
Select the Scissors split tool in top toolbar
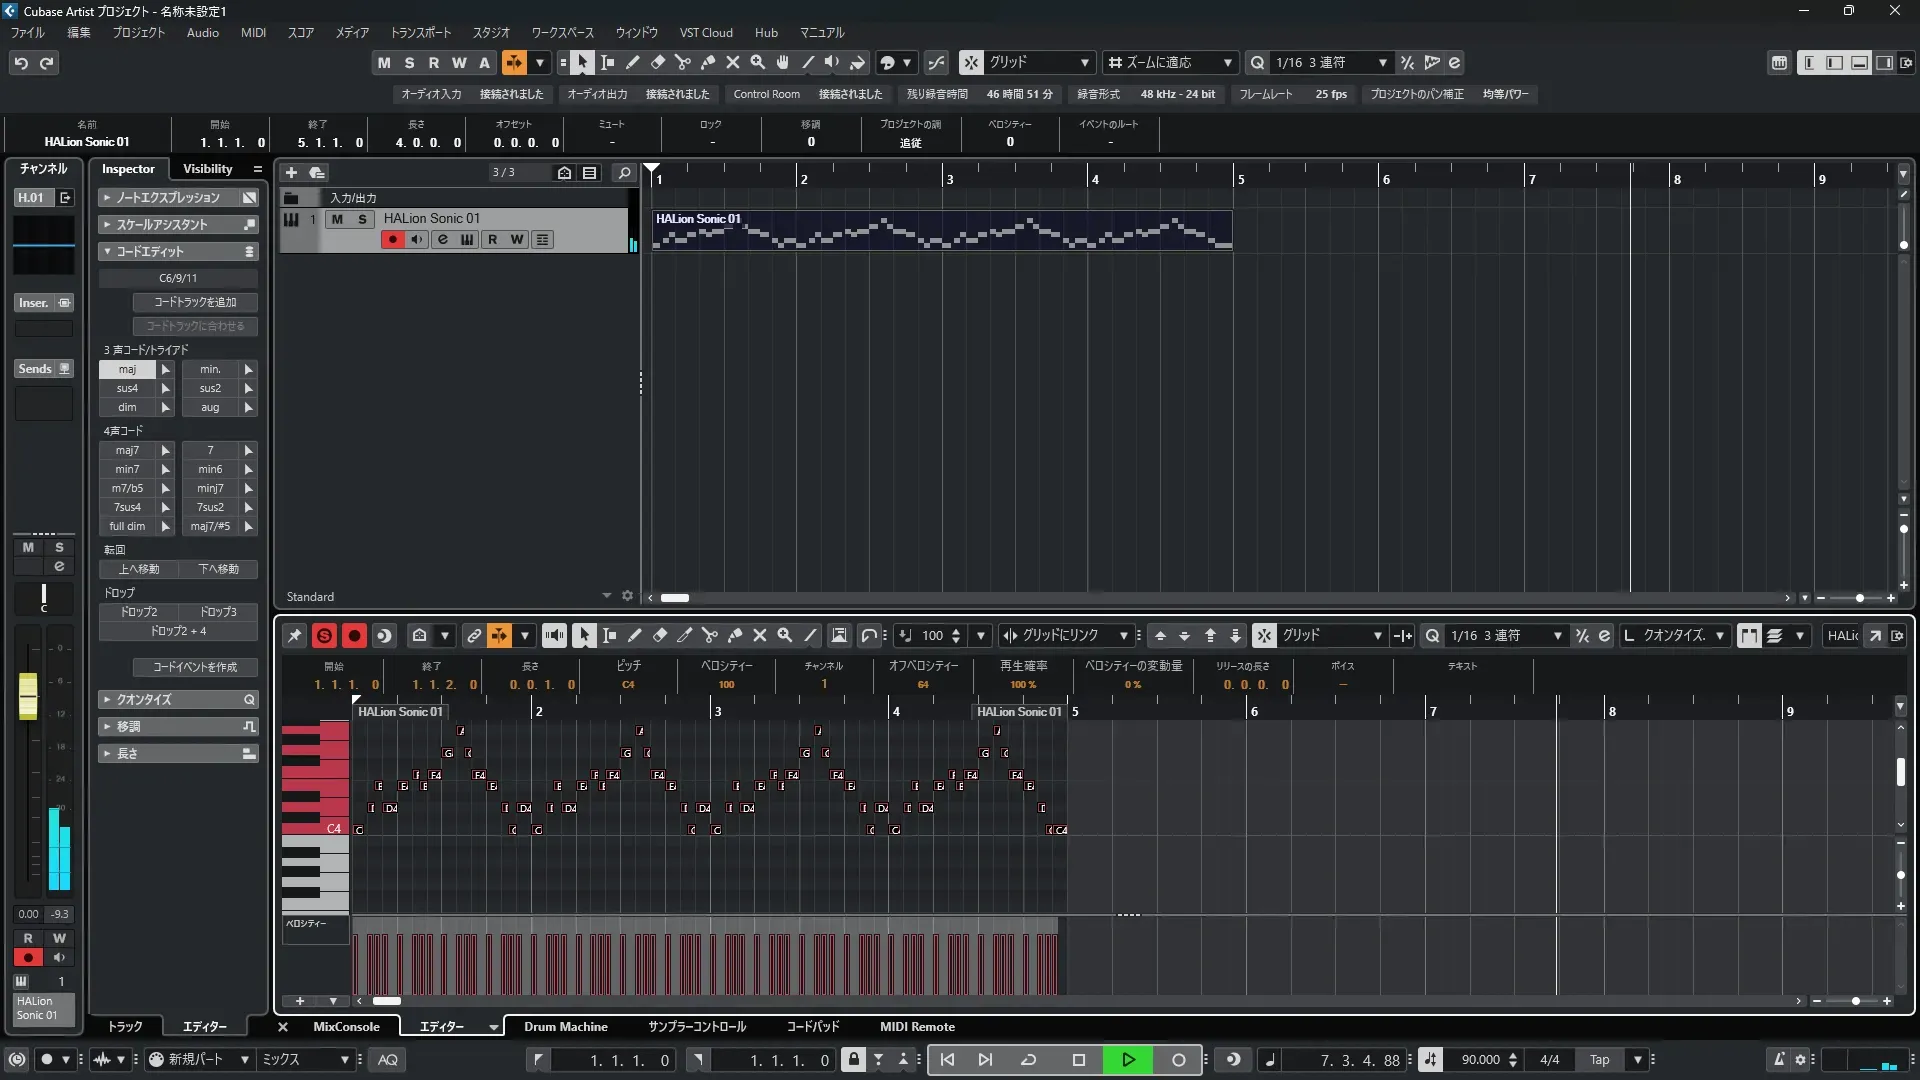click(x=683, y=63)
